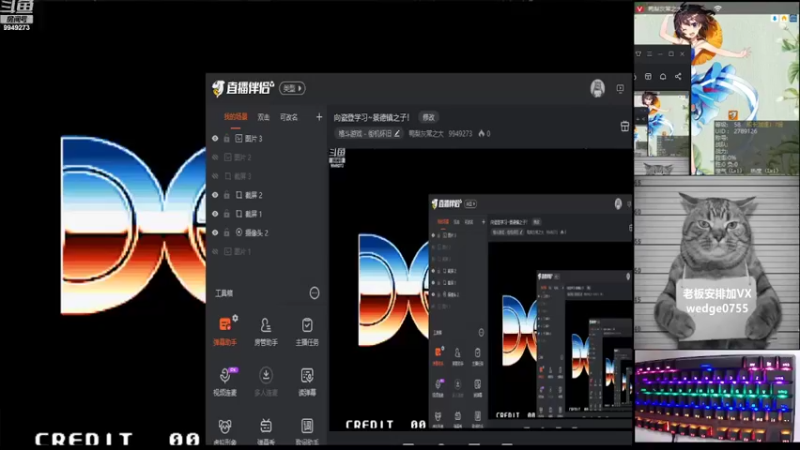800x450 pixels.
Task: Hide the 截屏 2 source
Action: pyautogui.click(x=215, y=195)
